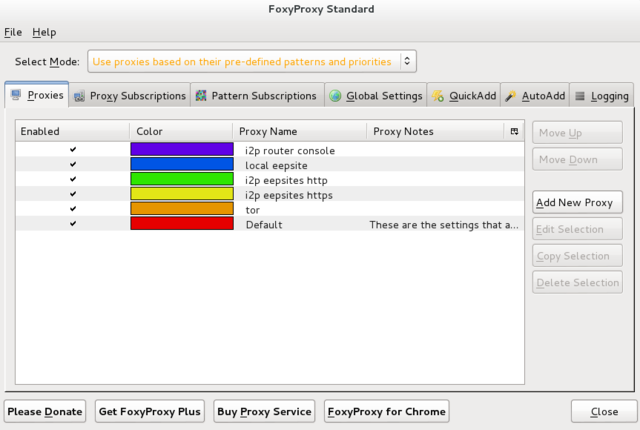
Task: Click the Close button
Action: click(604, 411)
